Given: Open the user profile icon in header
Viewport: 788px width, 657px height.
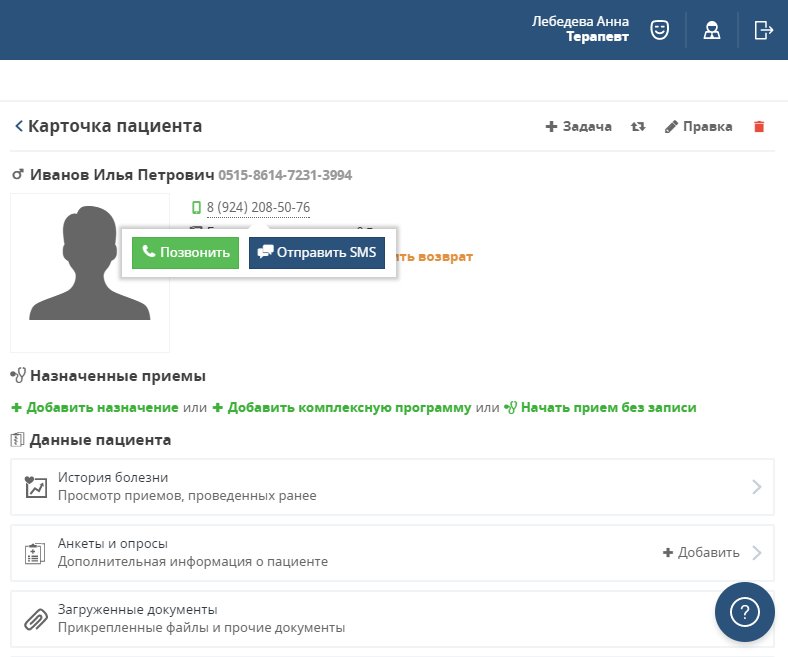Looking at the screenshot, I should 712,30.
